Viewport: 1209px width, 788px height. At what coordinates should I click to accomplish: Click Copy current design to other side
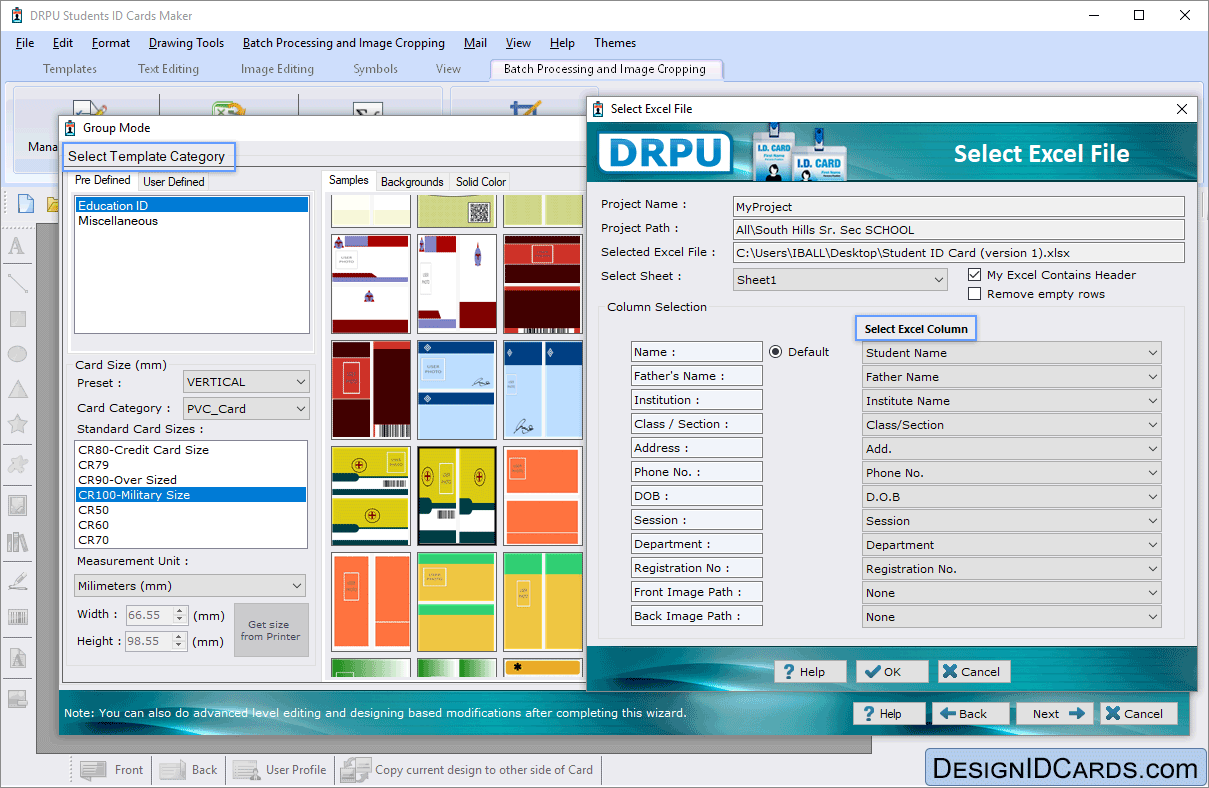[467, 770]
